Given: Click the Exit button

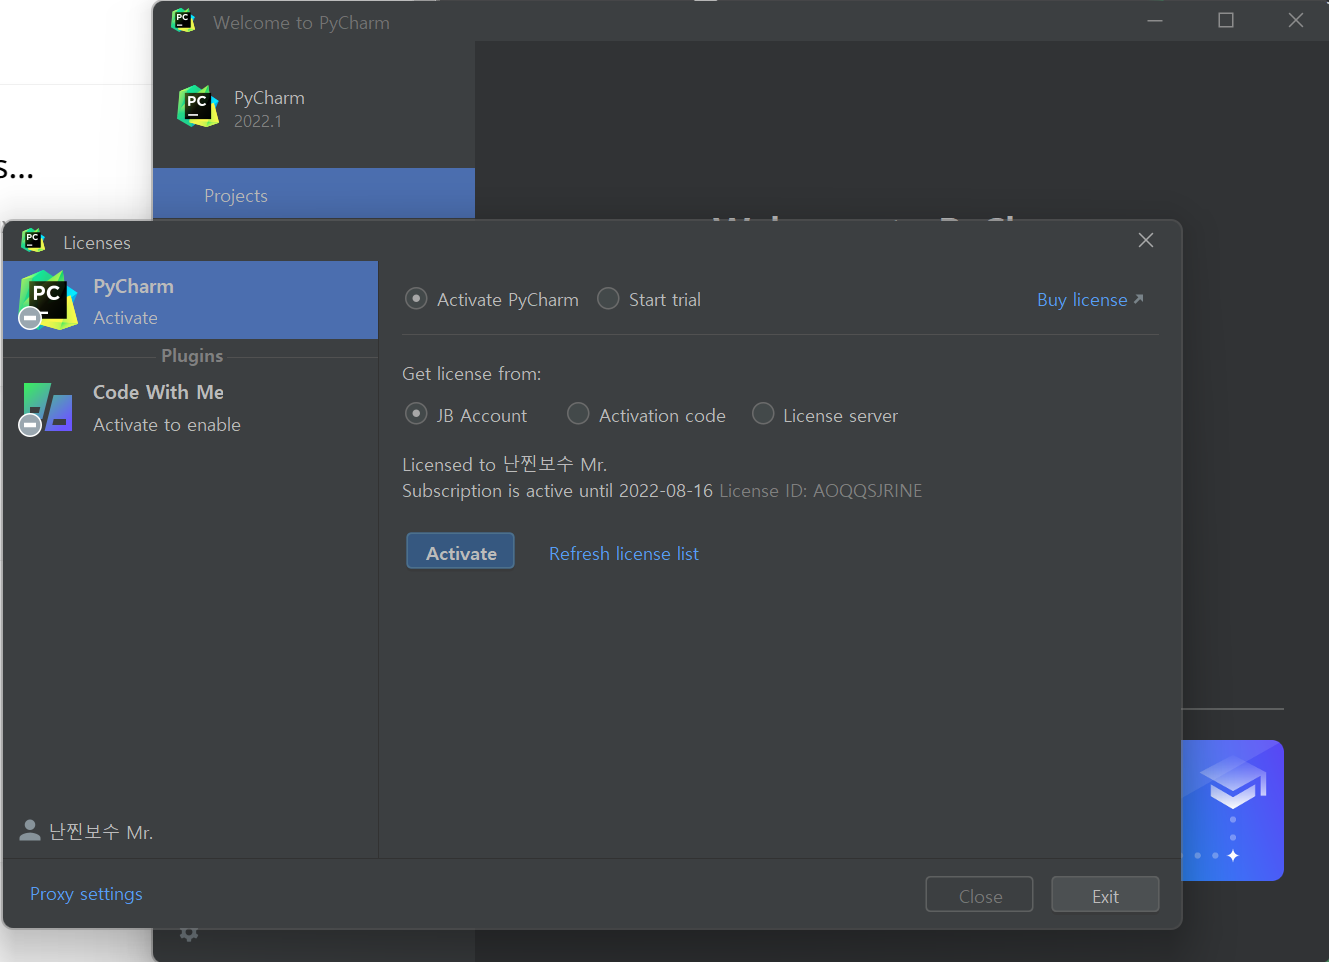Looking at the screenshot, I should 1105,895.
